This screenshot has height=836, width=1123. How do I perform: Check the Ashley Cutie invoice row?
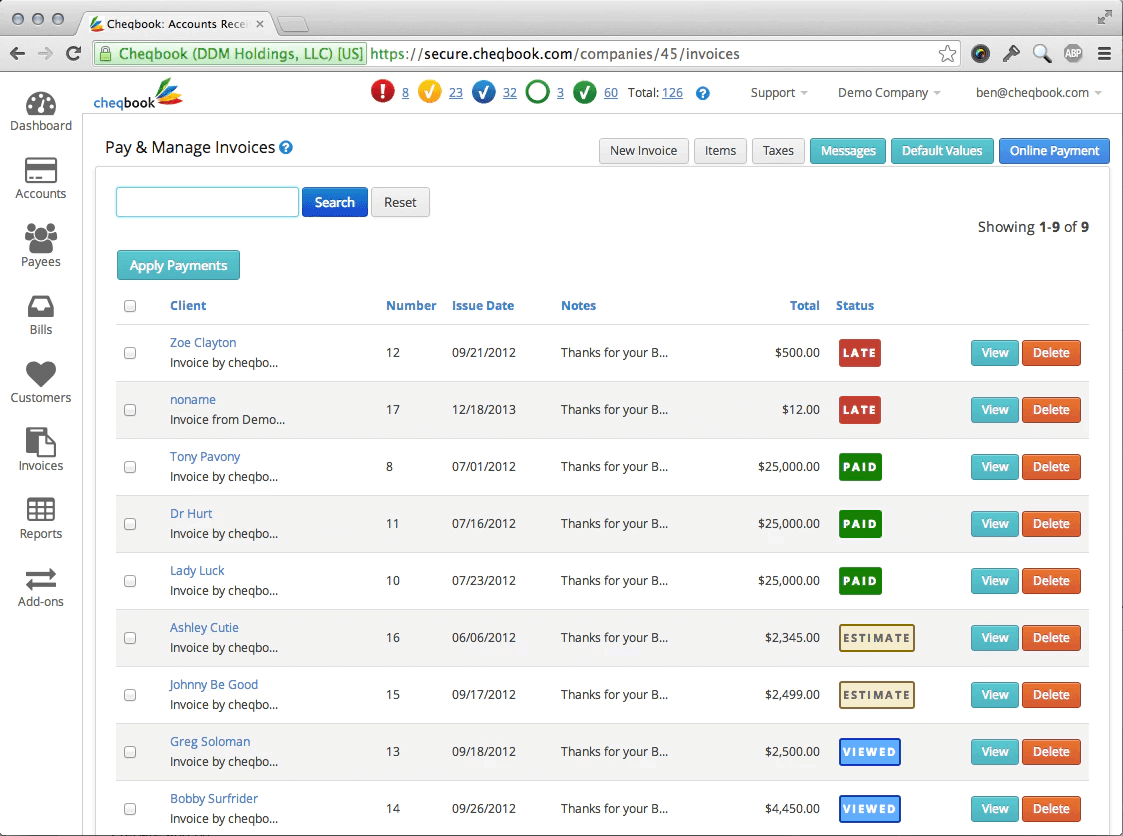click(x=130, y=638)
